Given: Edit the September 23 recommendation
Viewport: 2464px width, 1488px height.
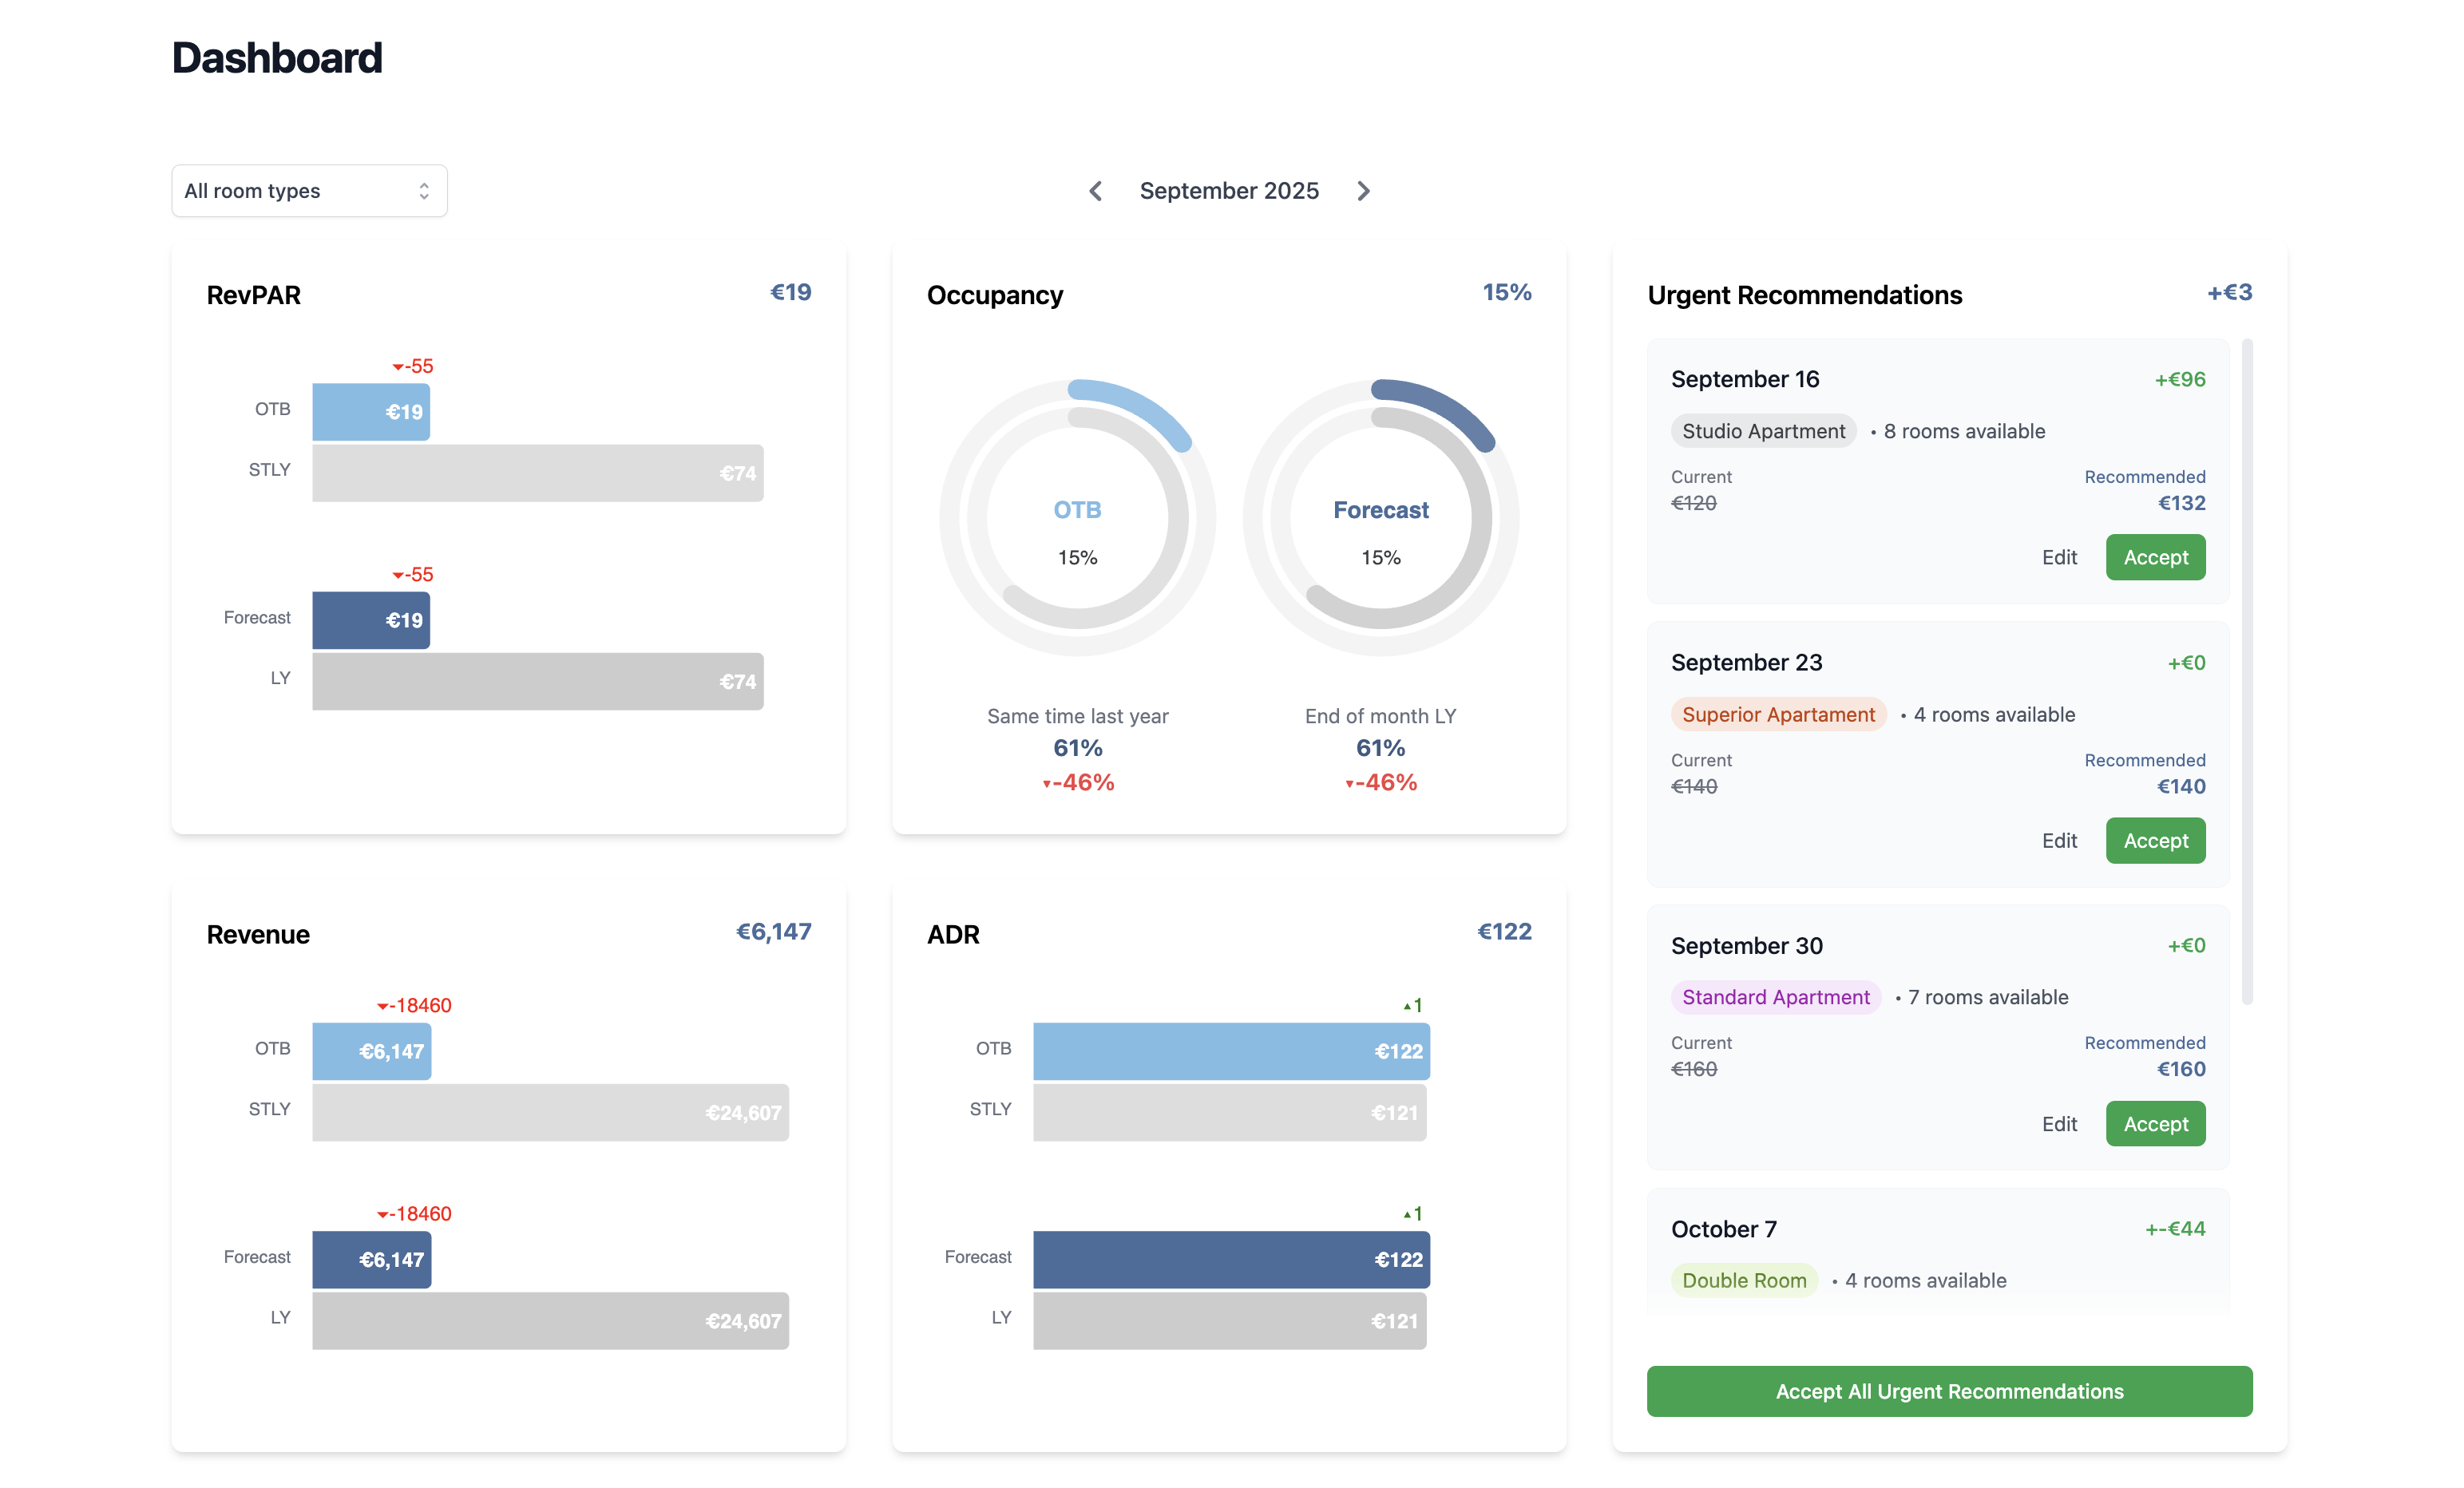Looking at the screenshot, I should (2060, 840).
